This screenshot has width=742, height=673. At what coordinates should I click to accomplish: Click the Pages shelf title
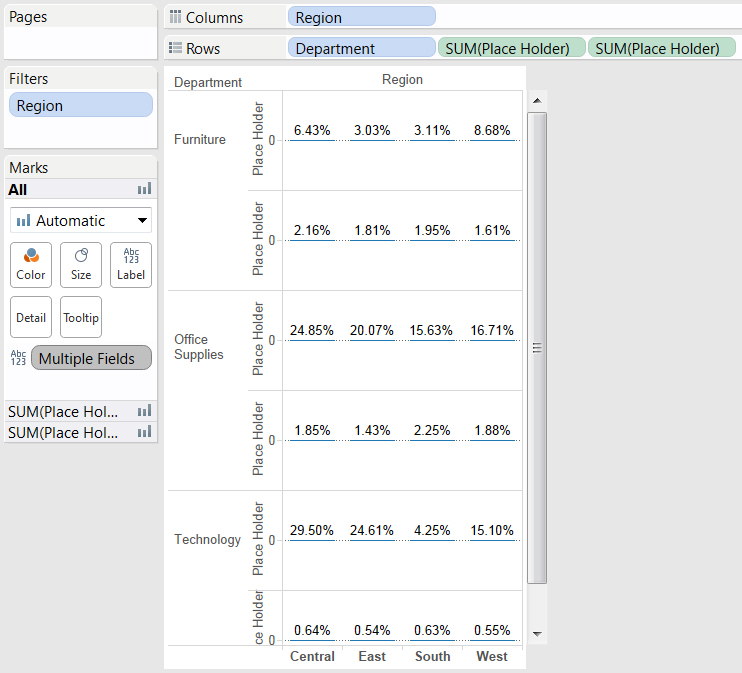28,17
